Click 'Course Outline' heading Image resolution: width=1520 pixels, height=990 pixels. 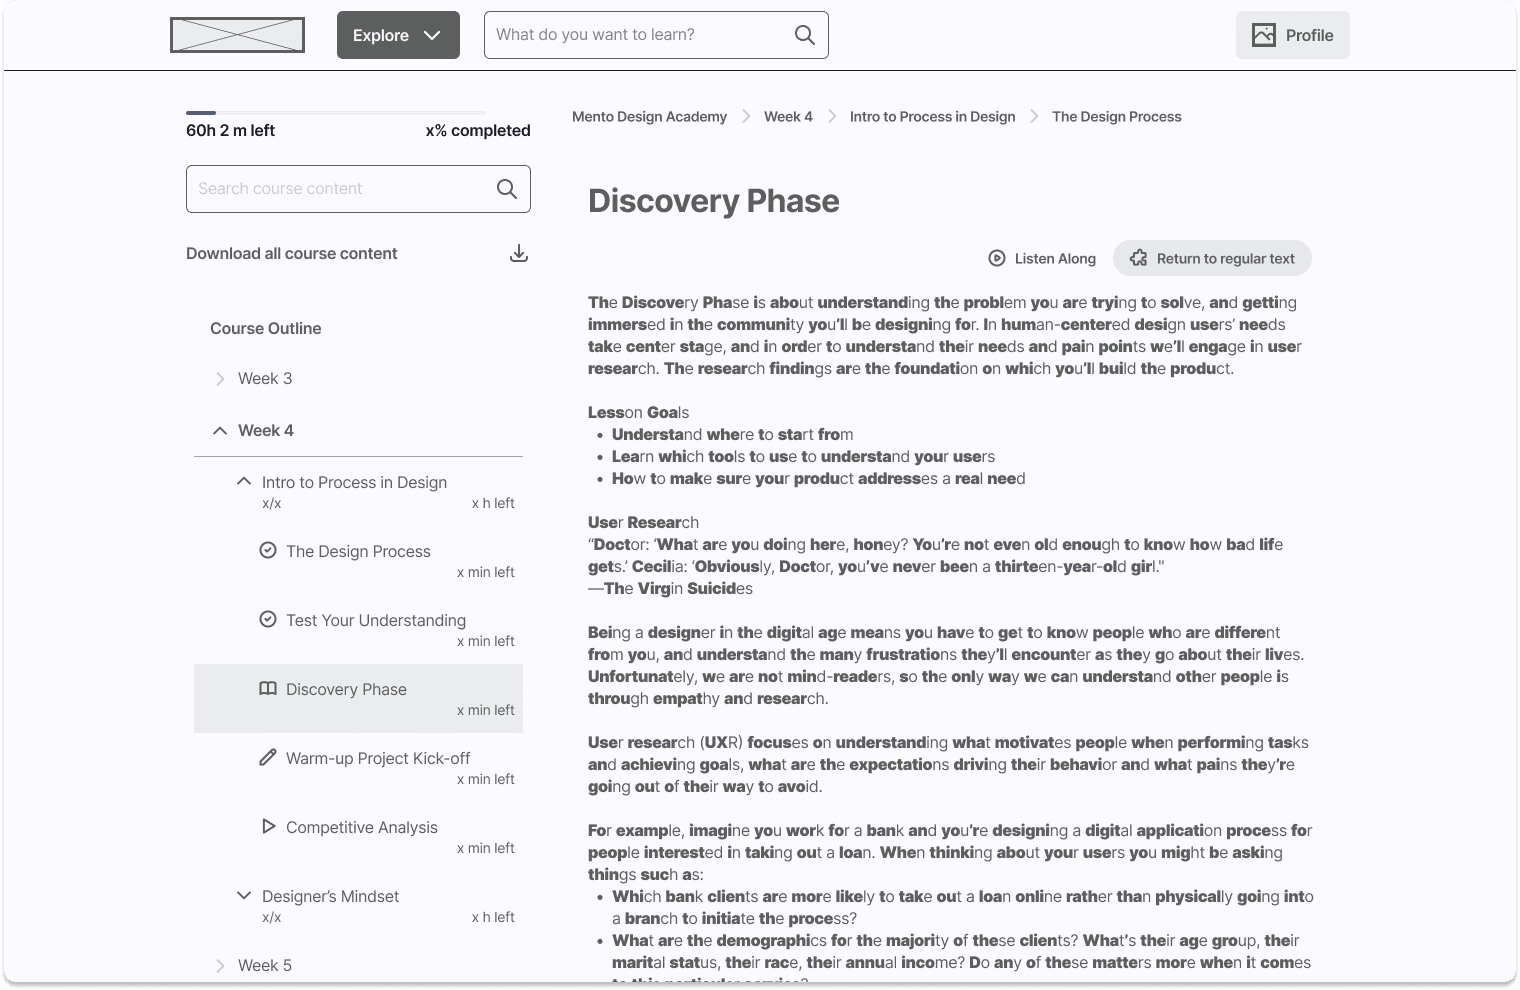click(266, 329)
